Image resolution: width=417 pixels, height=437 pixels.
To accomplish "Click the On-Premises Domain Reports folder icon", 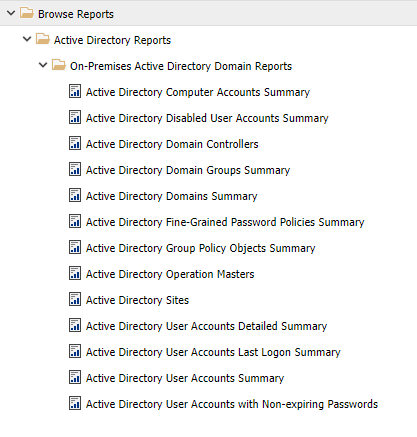I will click(59, 65).
